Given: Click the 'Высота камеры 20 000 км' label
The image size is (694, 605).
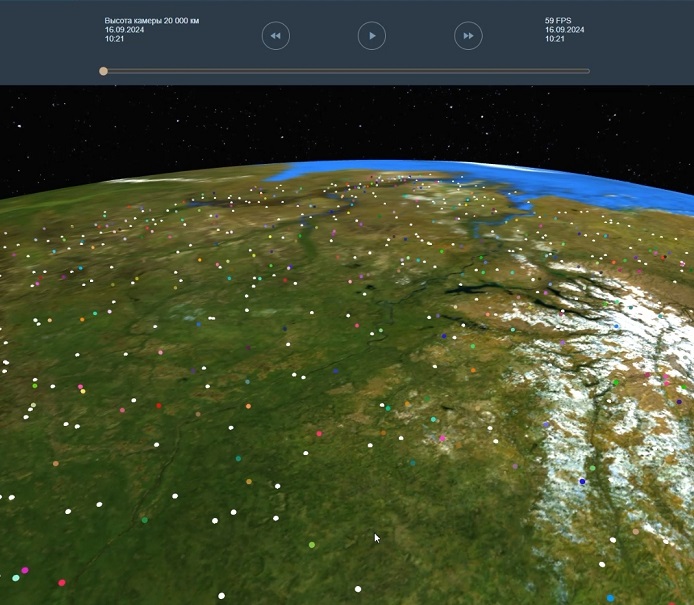Looking at the screenshot, I should tap(151, 21).
